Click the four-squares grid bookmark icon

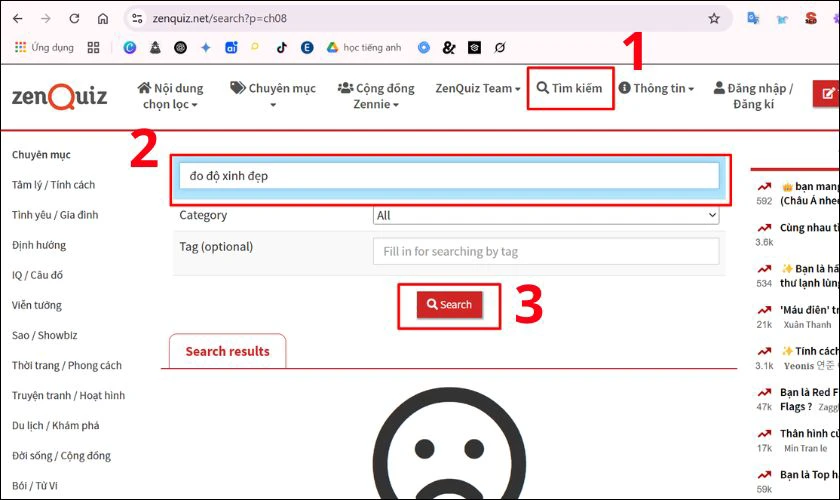(93, 48)
